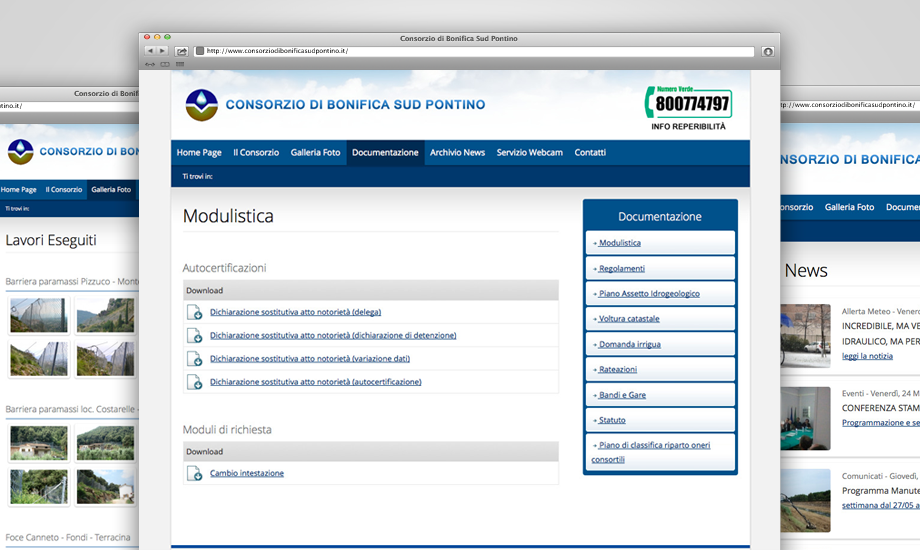Open Rateazioni sidebar link

pyautogui.click(x=660, y=369)
